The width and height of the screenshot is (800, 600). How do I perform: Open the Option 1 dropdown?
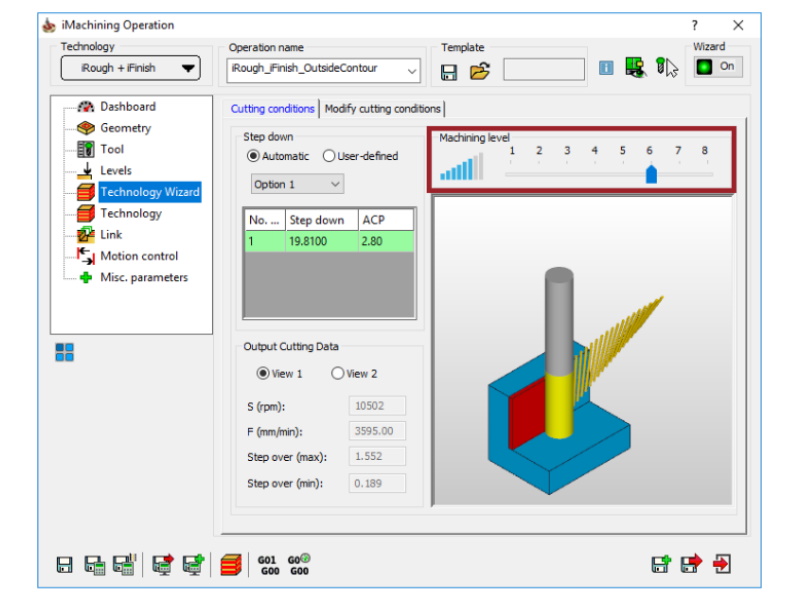click(x=297, y=185)
